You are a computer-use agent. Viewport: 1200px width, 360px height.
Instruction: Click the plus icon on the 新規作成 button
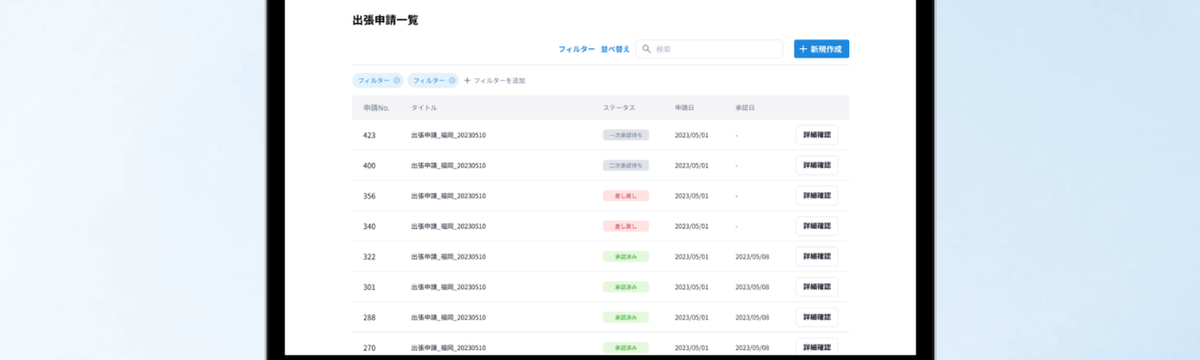[803, 49]
